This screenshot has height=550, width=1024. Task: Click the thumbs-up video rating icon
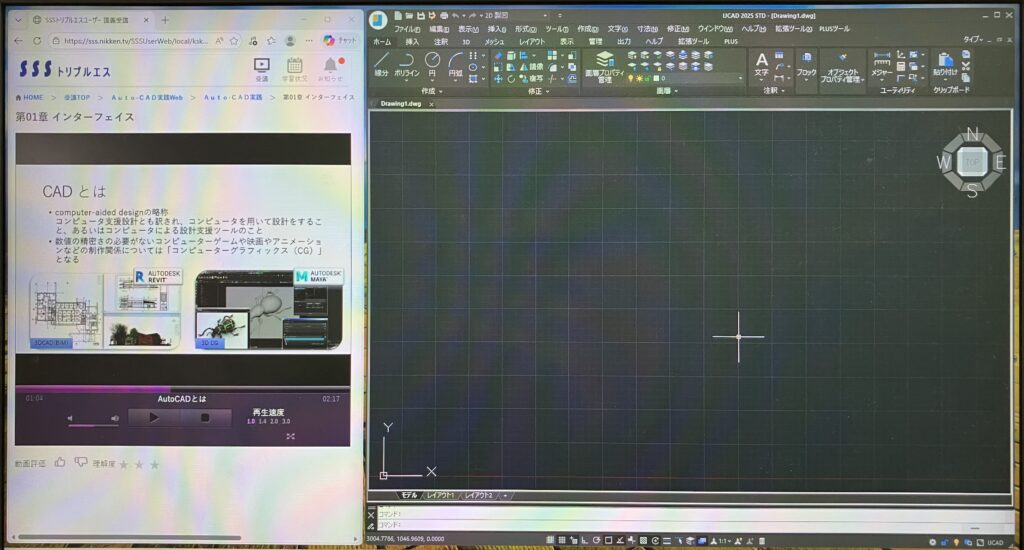[x=60, y=462]
